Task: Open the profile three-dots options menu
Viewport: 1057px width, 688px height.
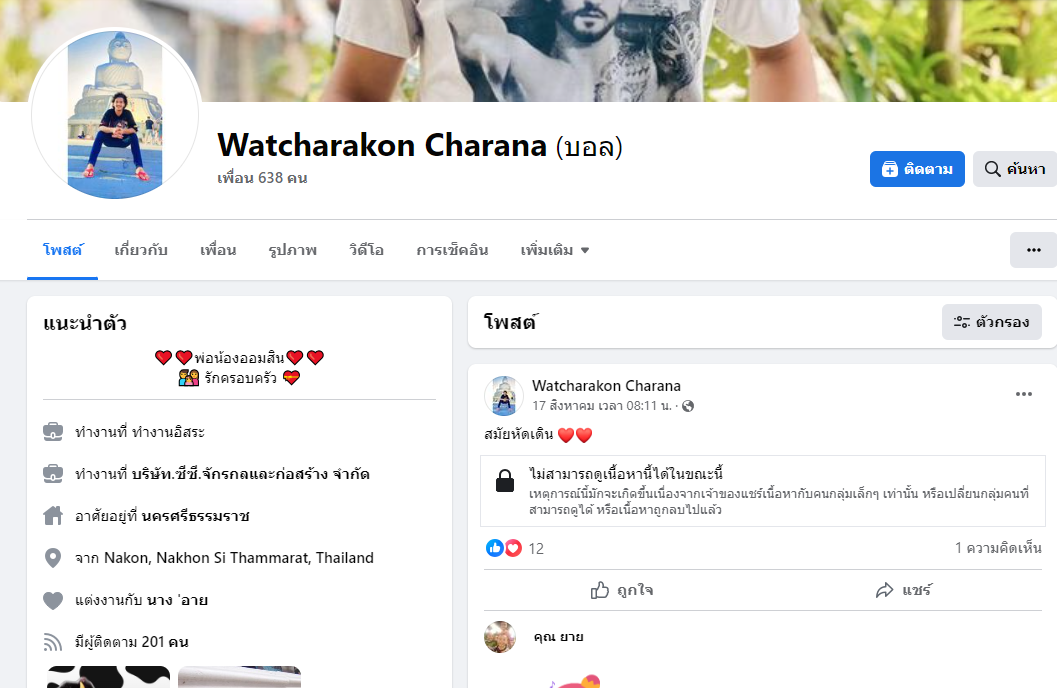Action: coord(1033,250)
